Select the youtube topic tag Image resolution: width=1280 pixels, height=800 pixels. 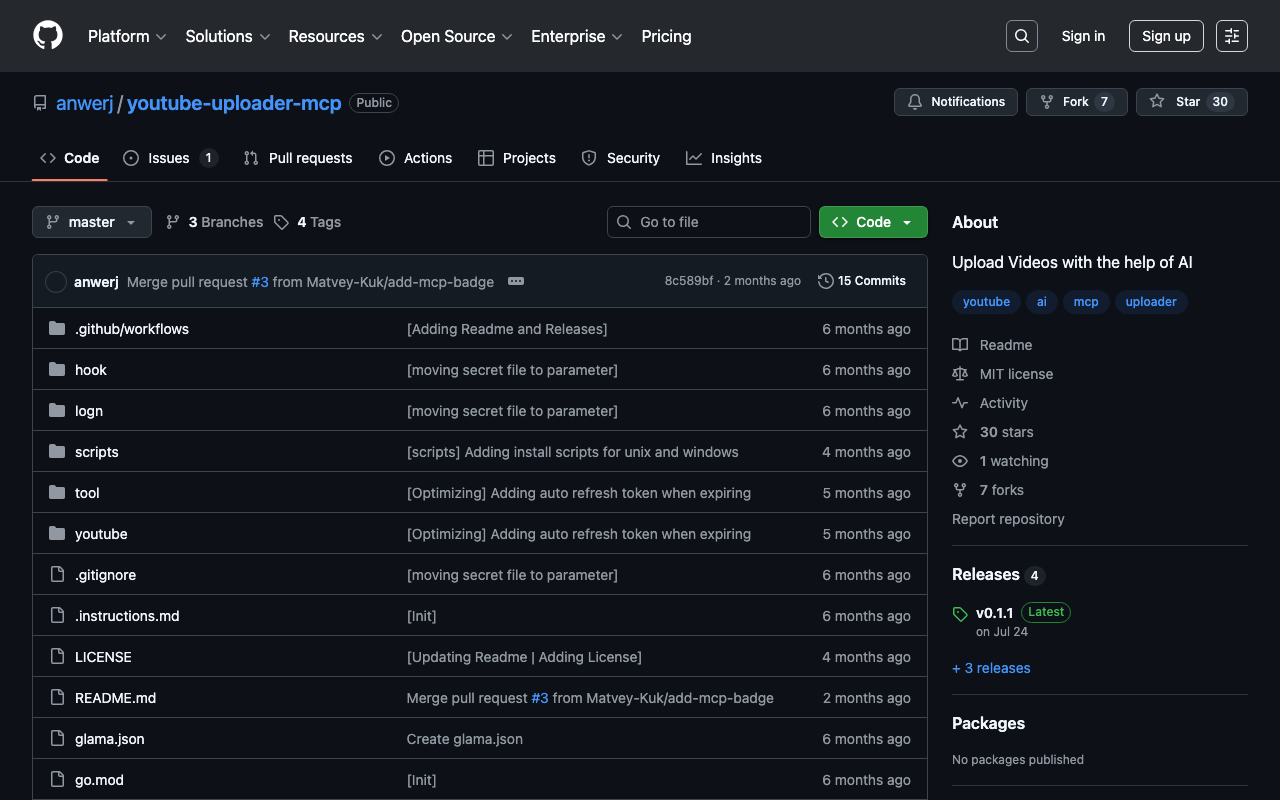coord(986,302)
